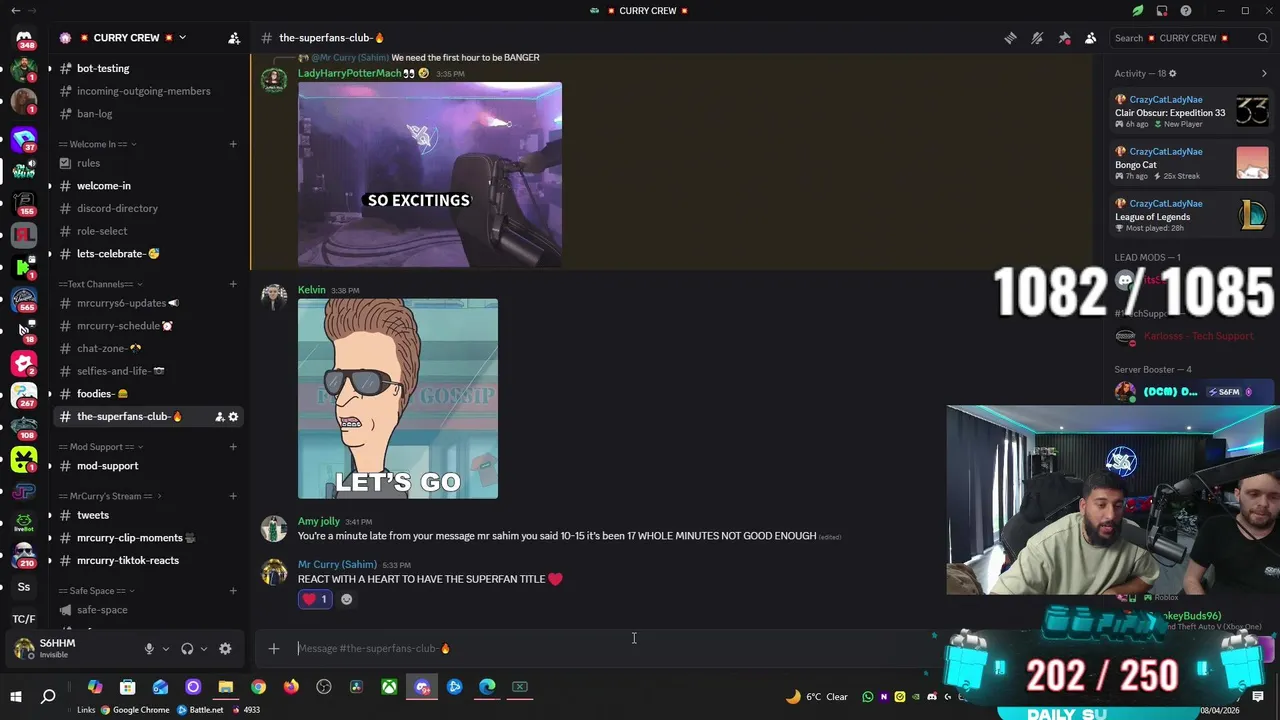1280x720 pixels.
Task: Expand the MrCurry's Stream category
Action: pyautogui.click(x=110, y=496)
